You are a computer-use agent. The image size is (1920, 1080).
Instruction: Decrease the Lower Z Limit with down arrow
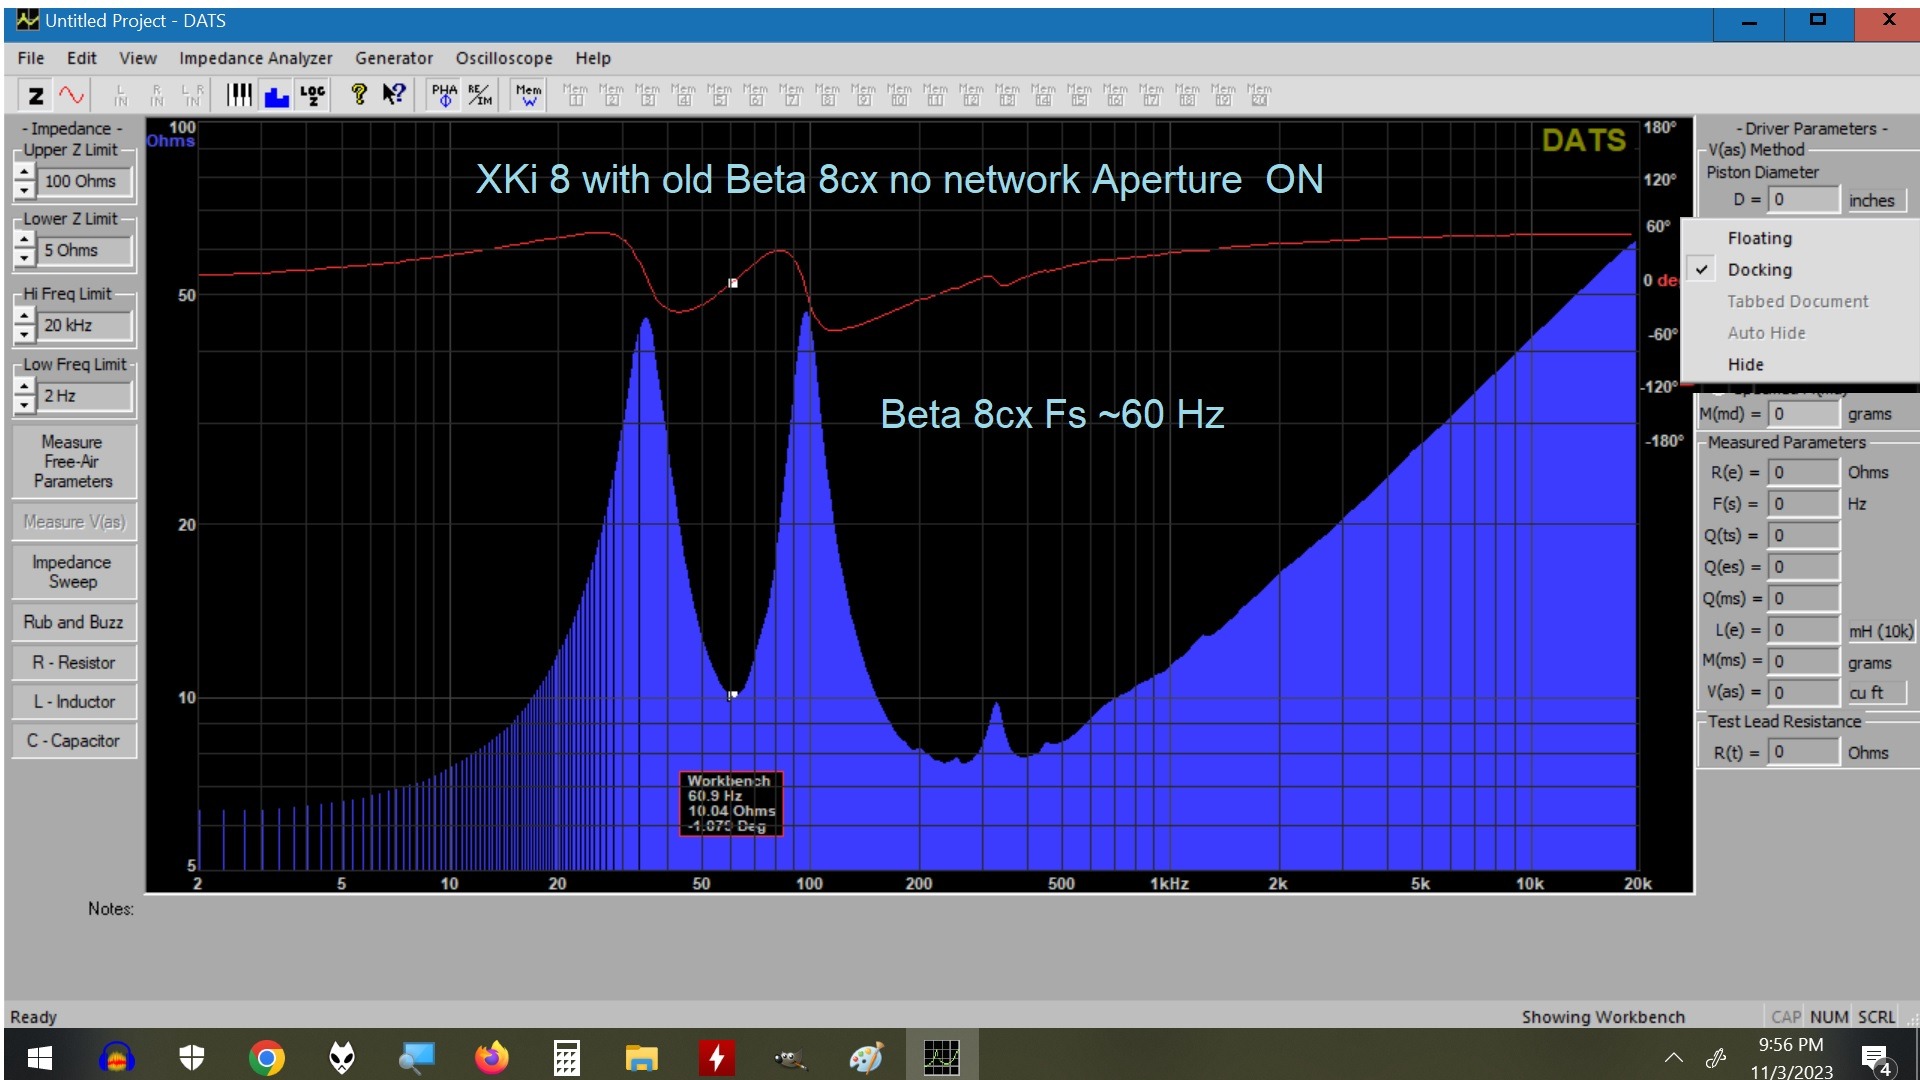point(25,259)
